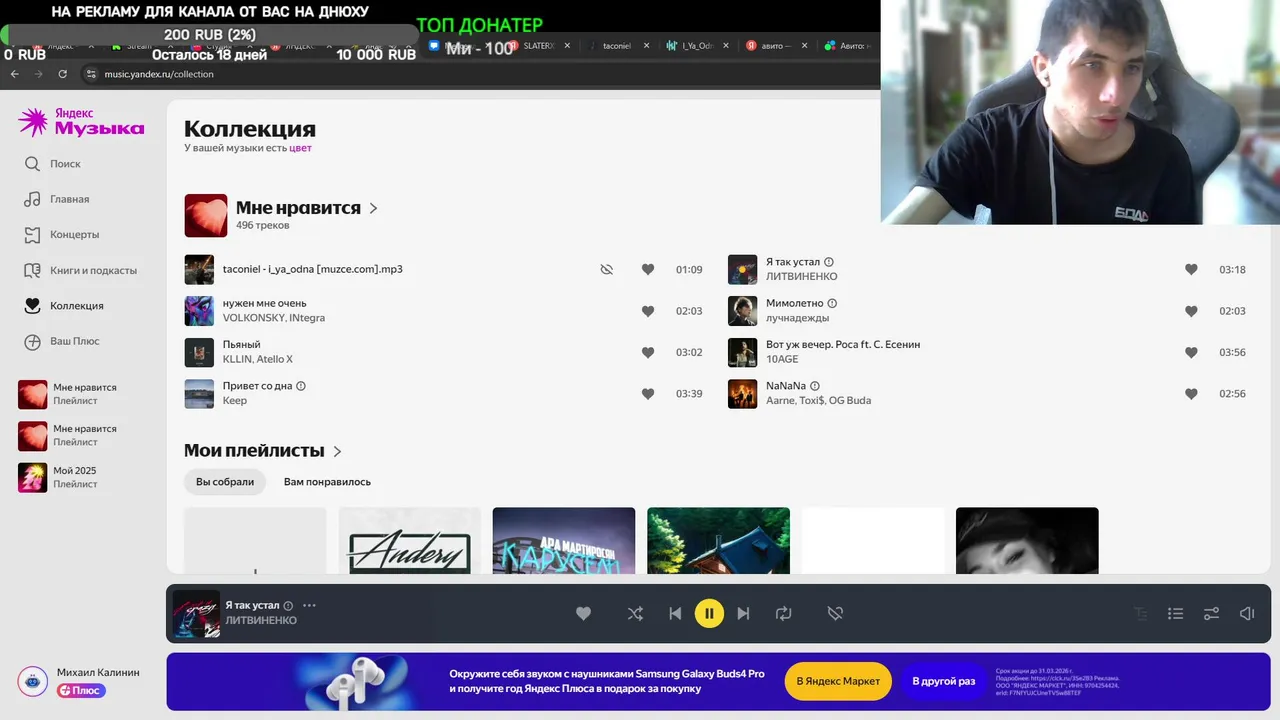Open the play queue list icon
The width and height of the screenshot is (1280, 720).
tap(1176, 613)
